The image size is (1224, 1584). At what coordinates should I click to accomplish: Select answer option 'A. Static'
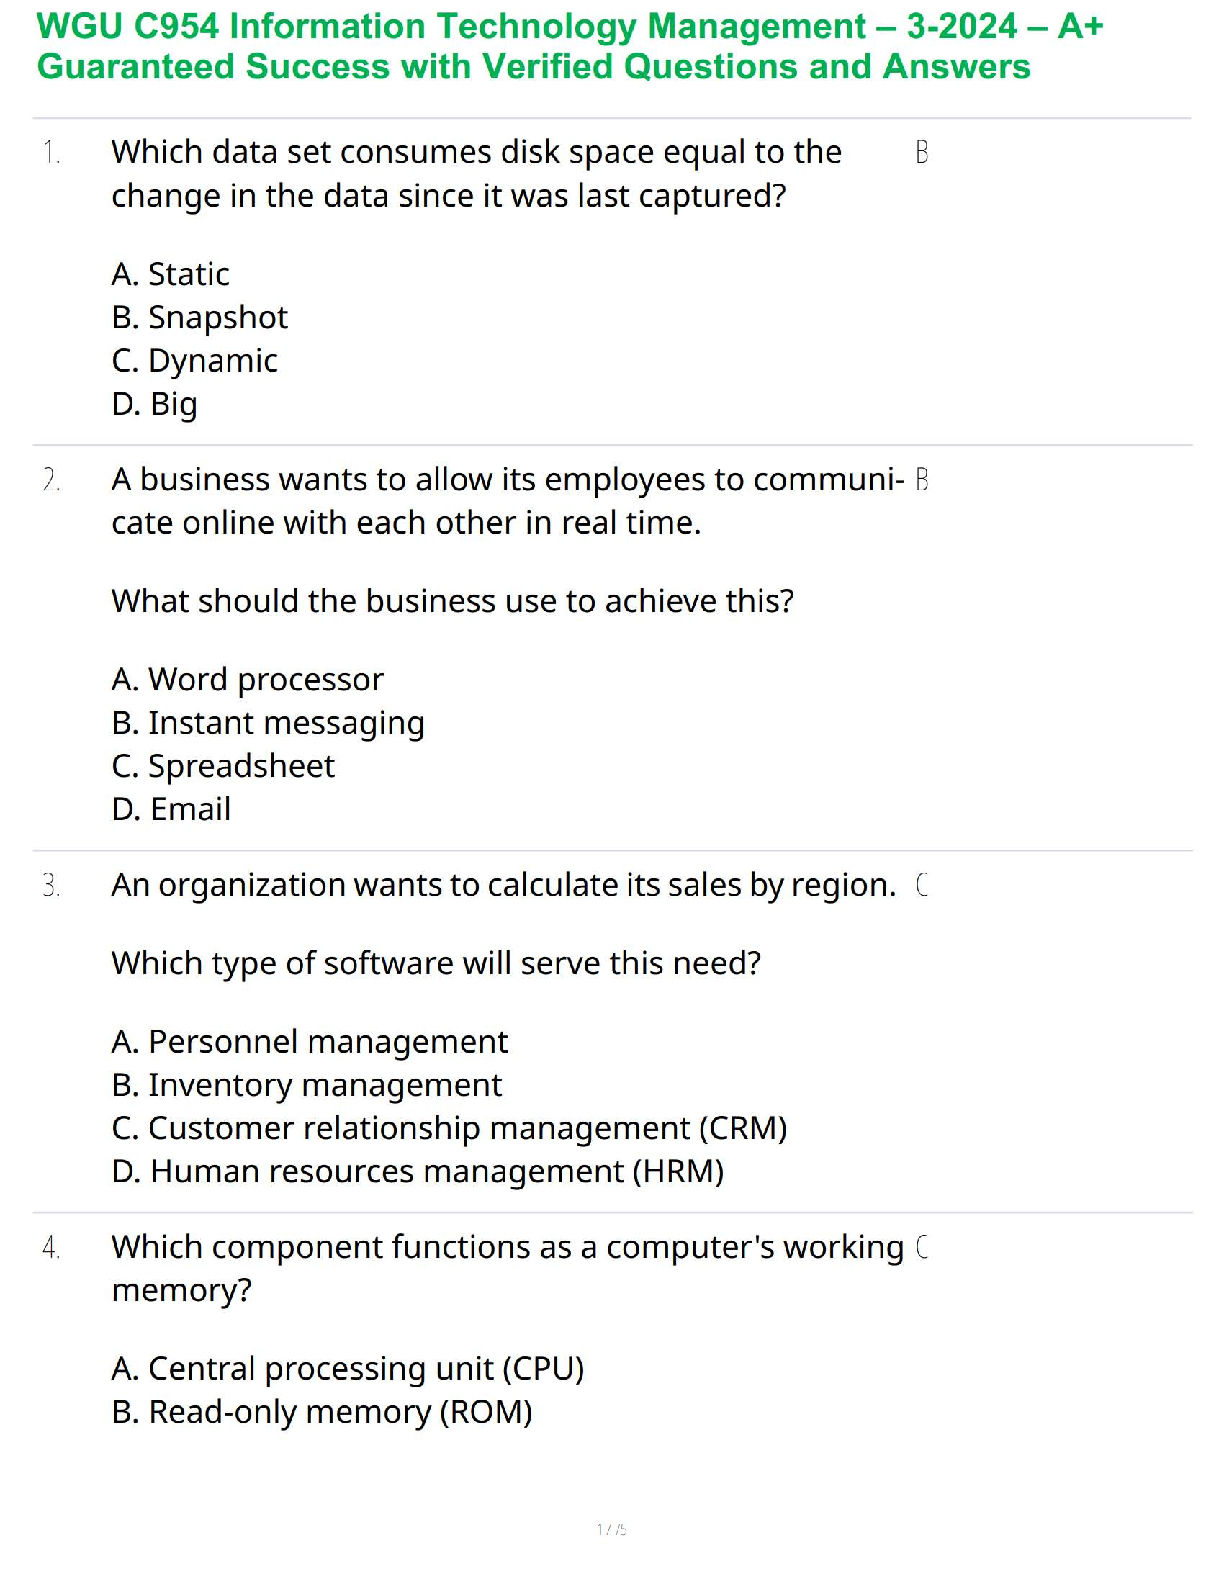[171, 274]
